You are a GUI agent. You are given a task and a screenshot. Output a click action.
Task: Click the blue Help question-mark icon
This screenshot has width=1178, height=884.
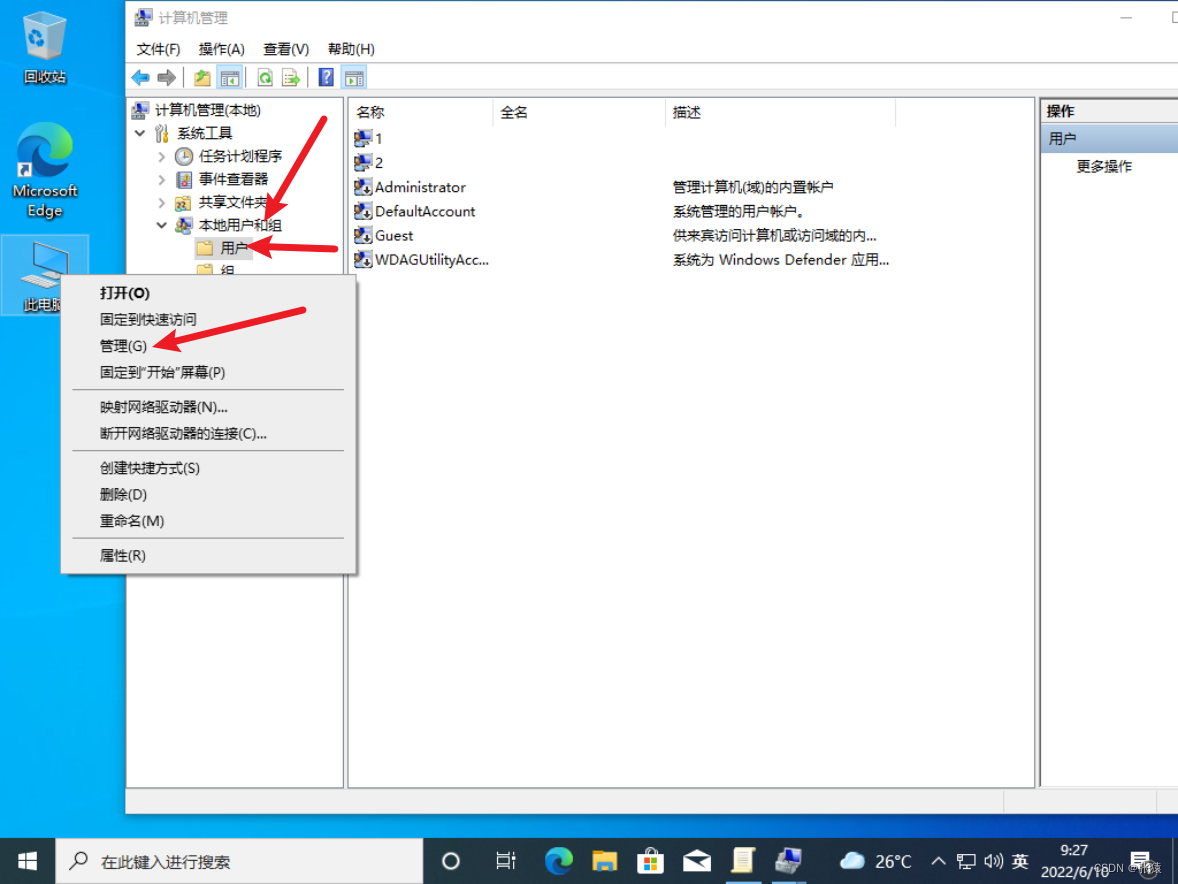[326, 77]
